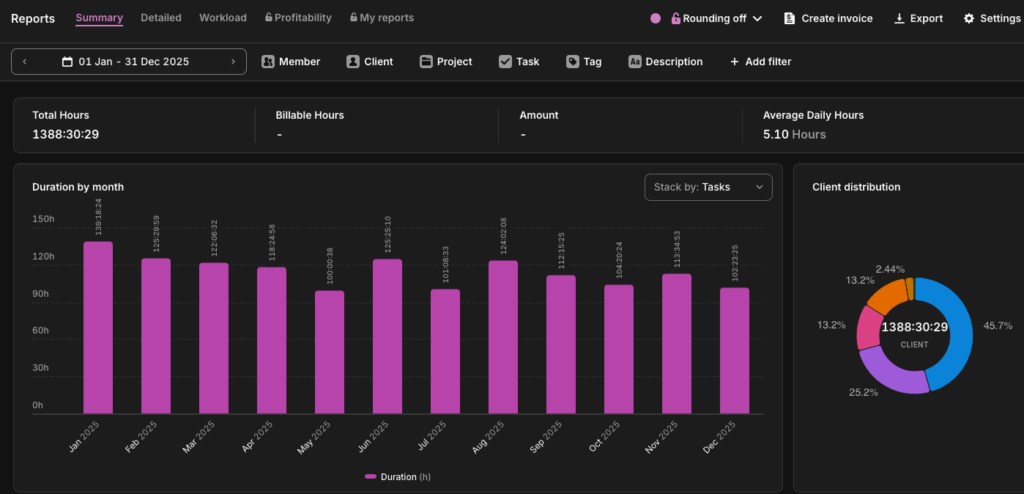Switch to the Detailed tab
The height and width of the screenshot is (494, 1024).
(161, 18)
